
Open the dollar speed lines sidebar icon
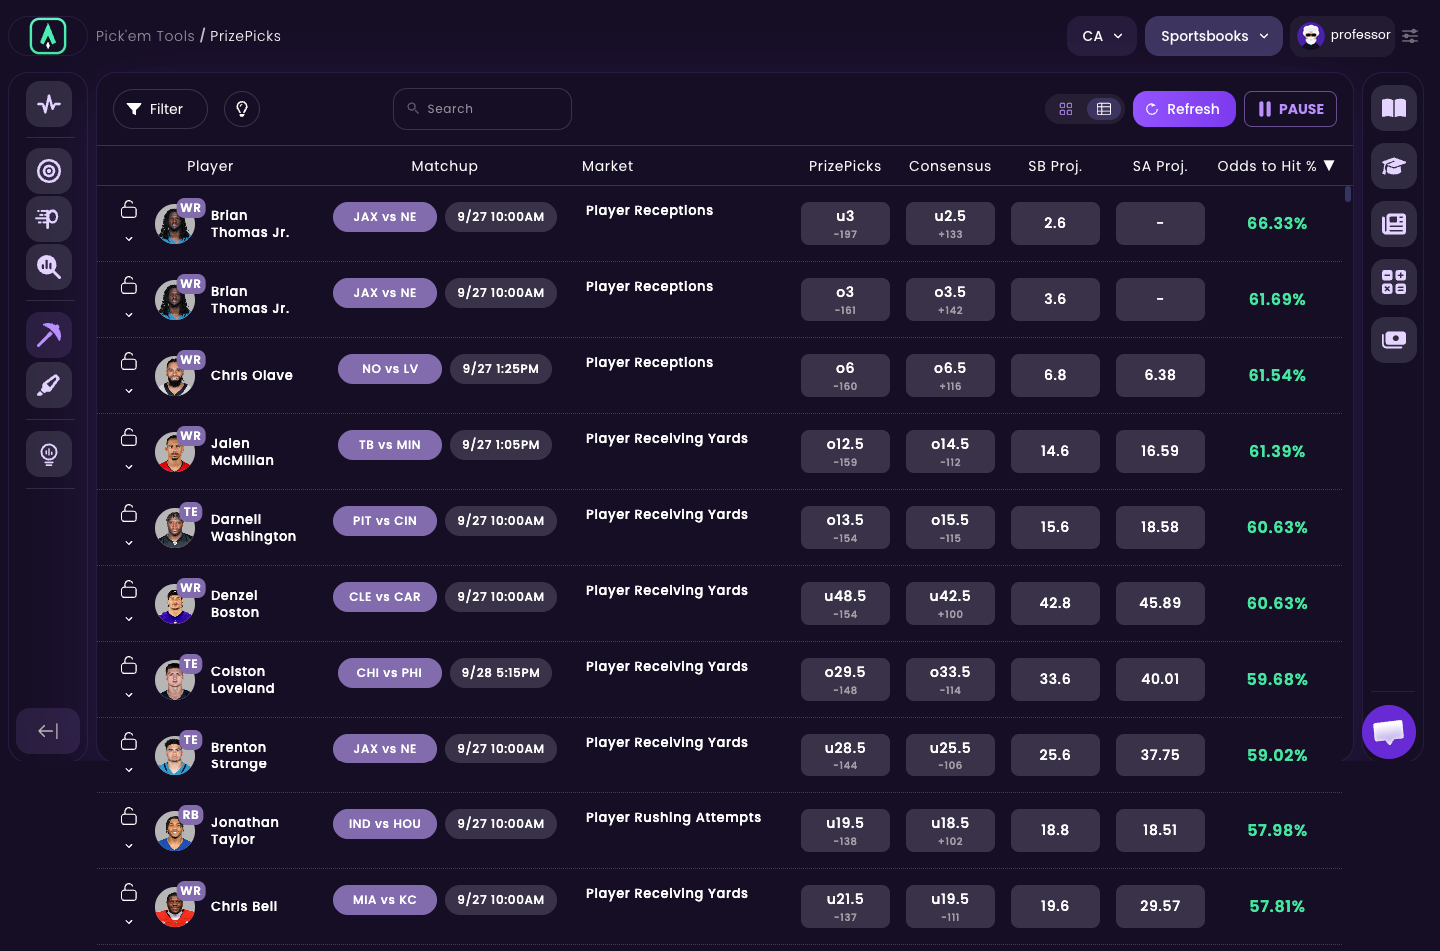tap(49, 219)
